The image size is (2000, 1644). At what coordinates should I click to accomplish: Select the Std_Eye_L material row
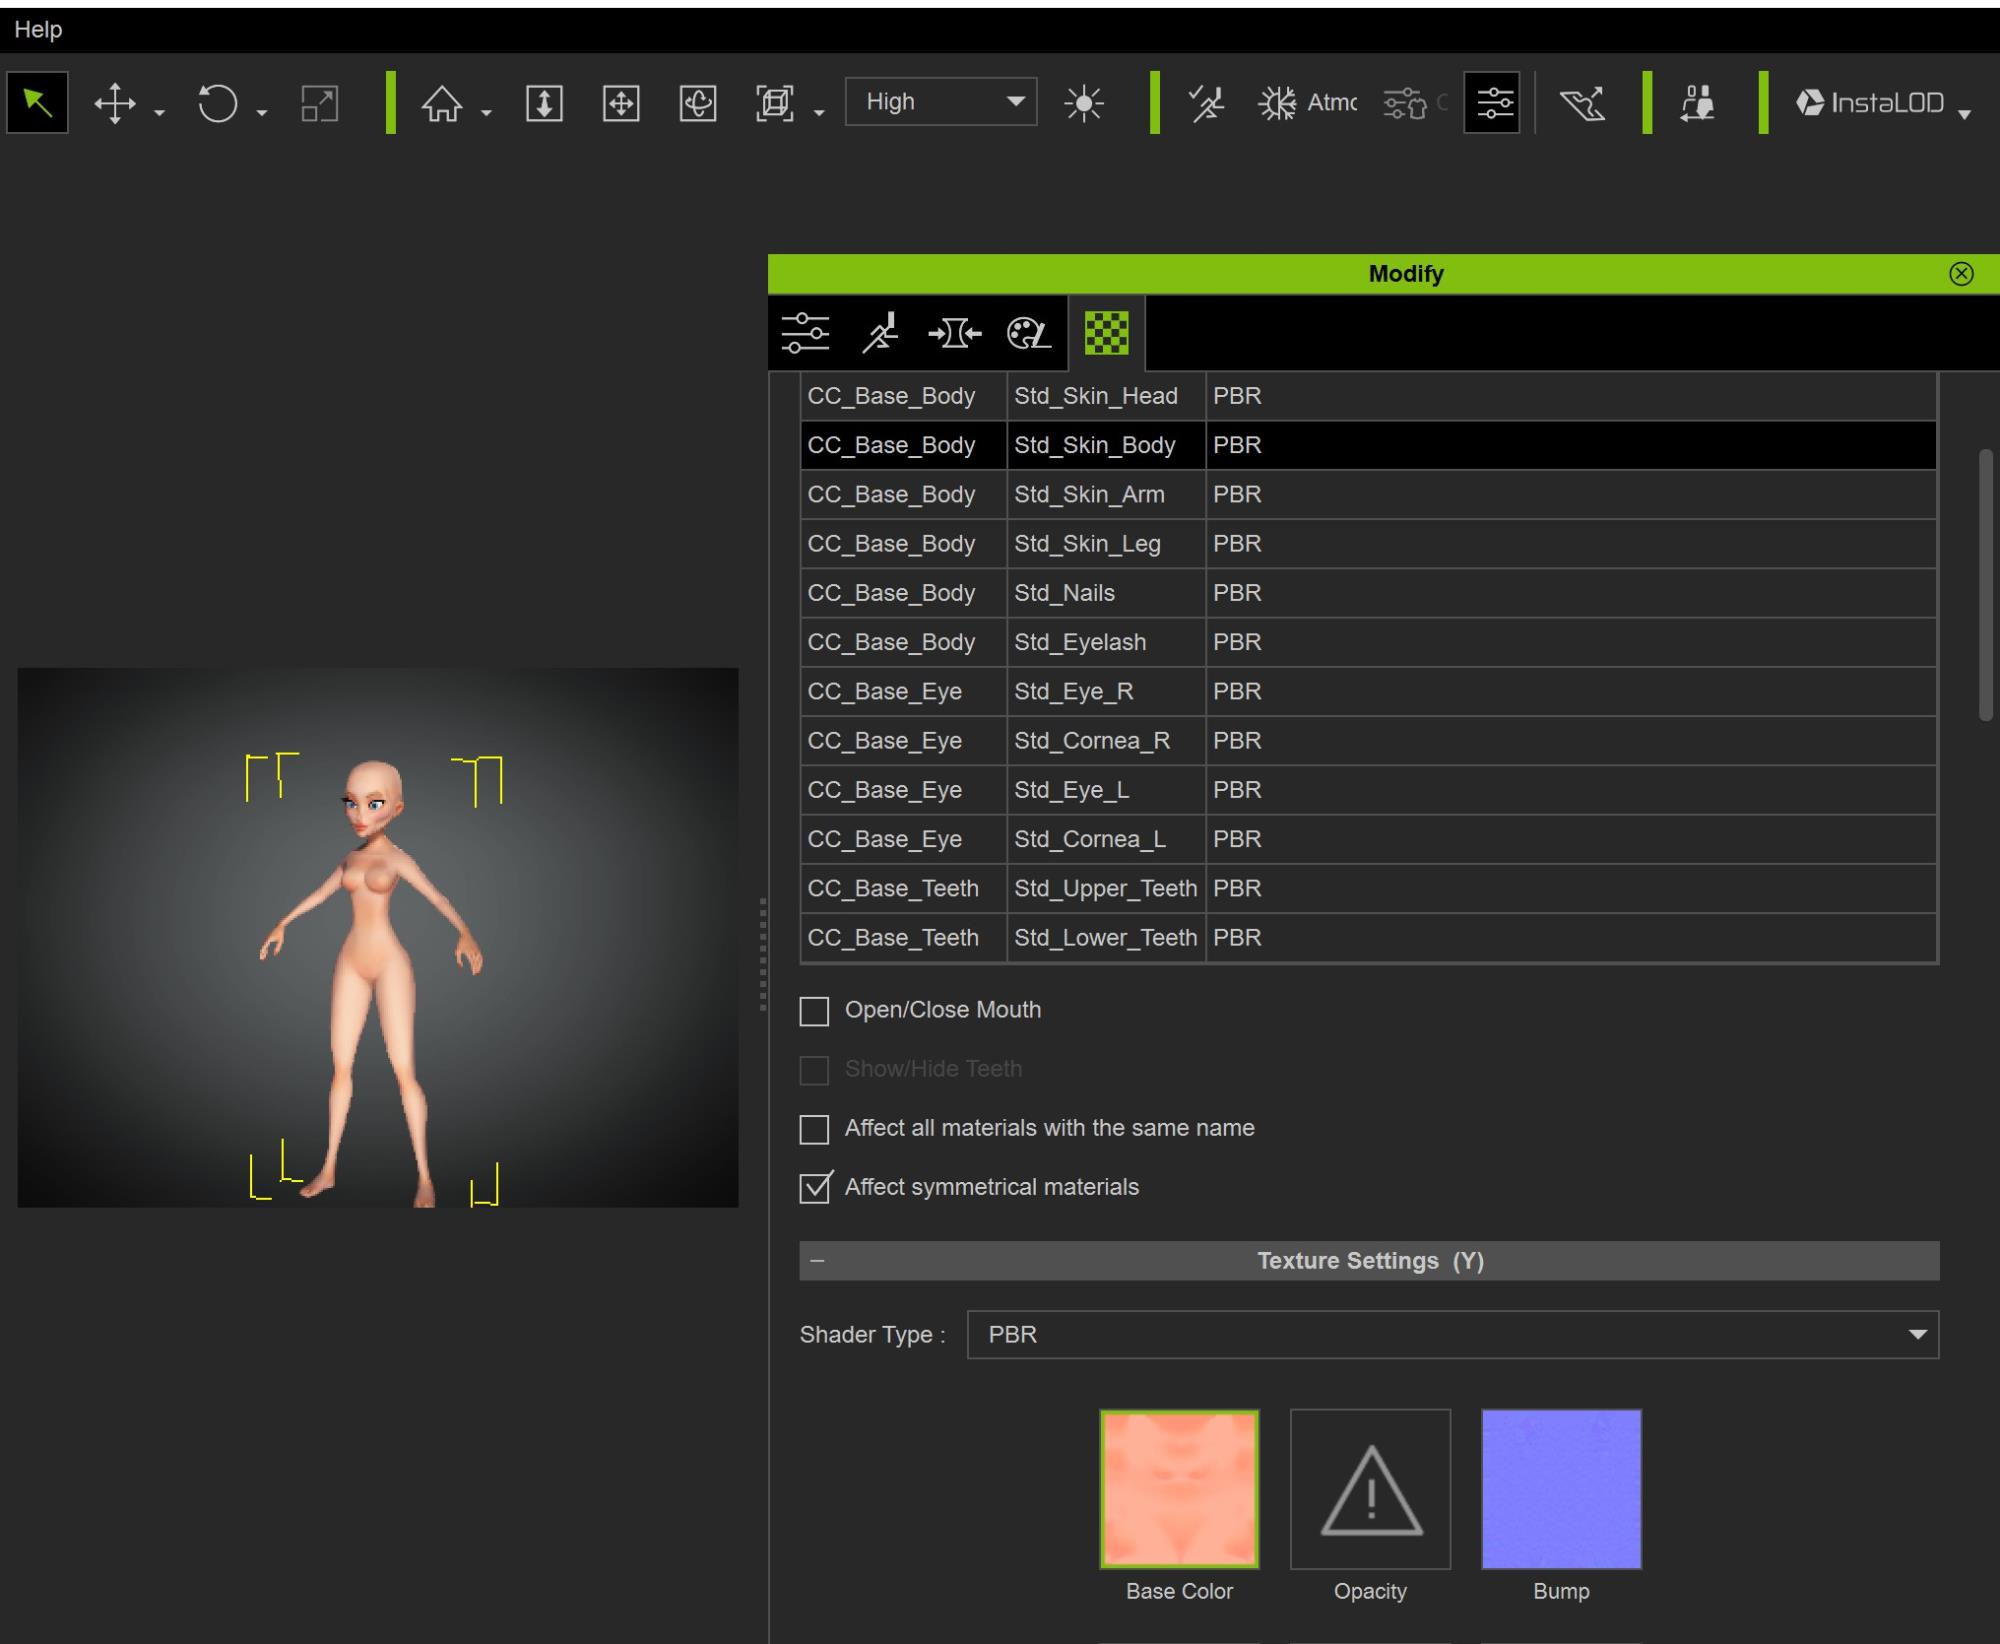(x=1369, y=790)
